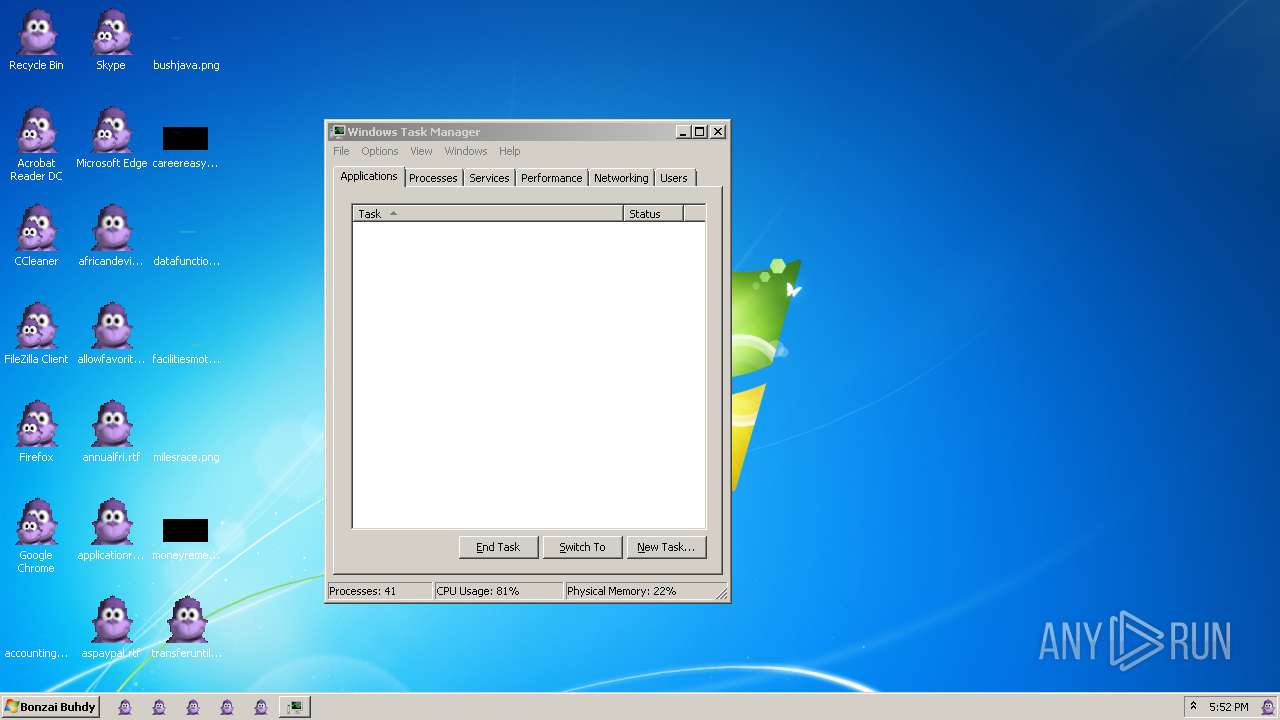Select the annualfri.rtf desktop file

click(x=111, y=432)
